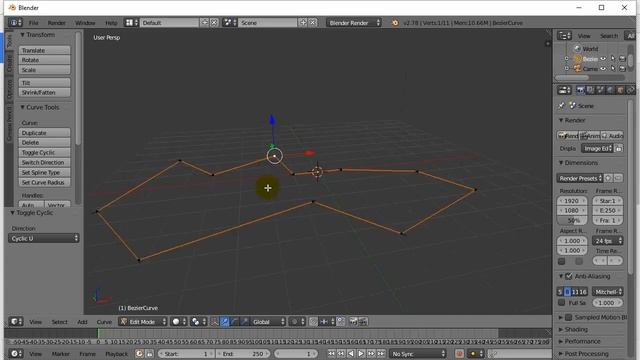640x360 pixels.
Task: Play the animation in reverse
Action: (351, 353)
